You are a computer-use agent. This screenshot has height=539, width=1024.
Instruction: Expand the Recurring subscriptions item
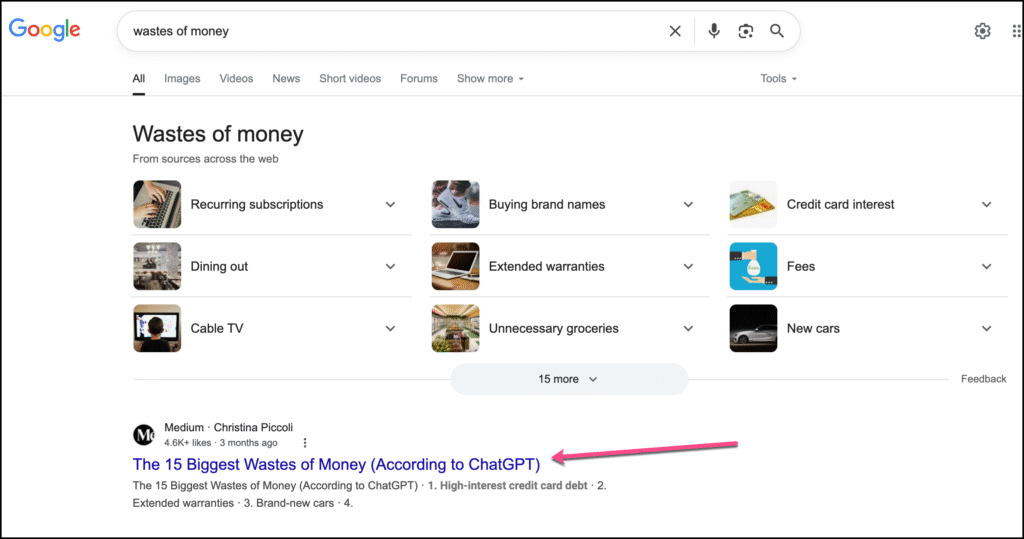tap(390, 204)
